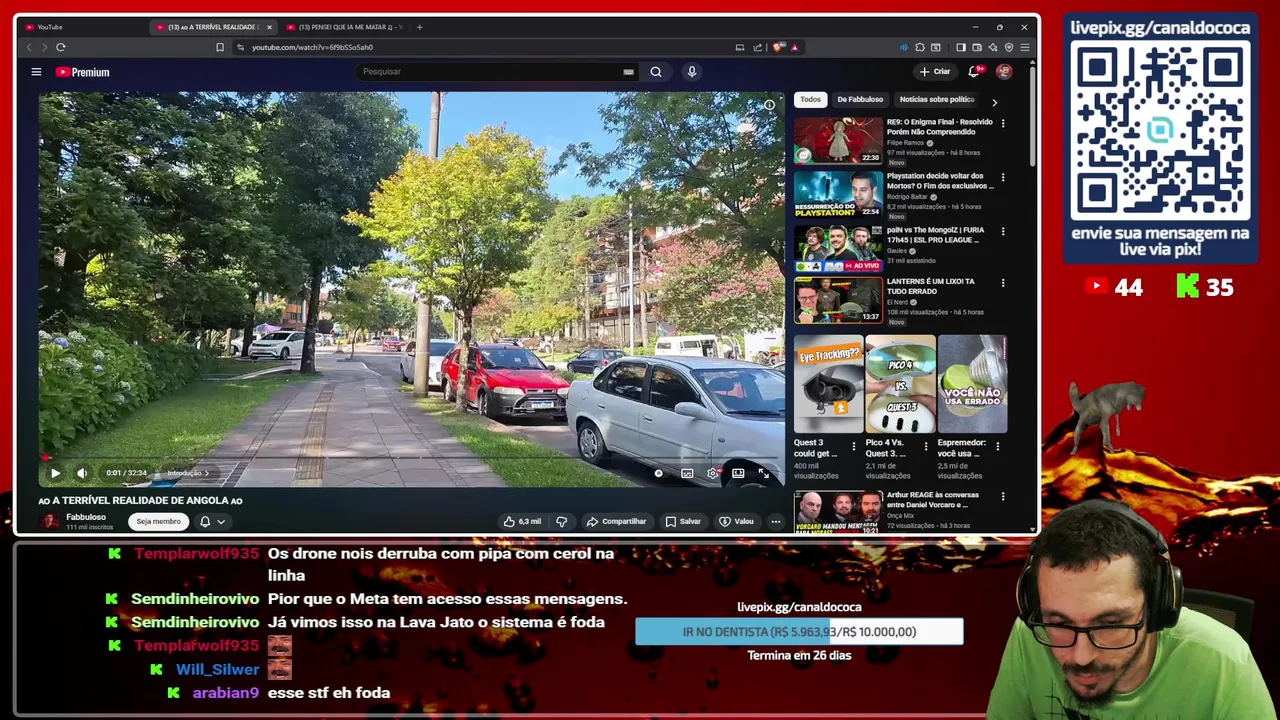This screenshot has height=720, width=1280.
Task: Click the Valeu thanks button
Action: click(x=737, y=521)
